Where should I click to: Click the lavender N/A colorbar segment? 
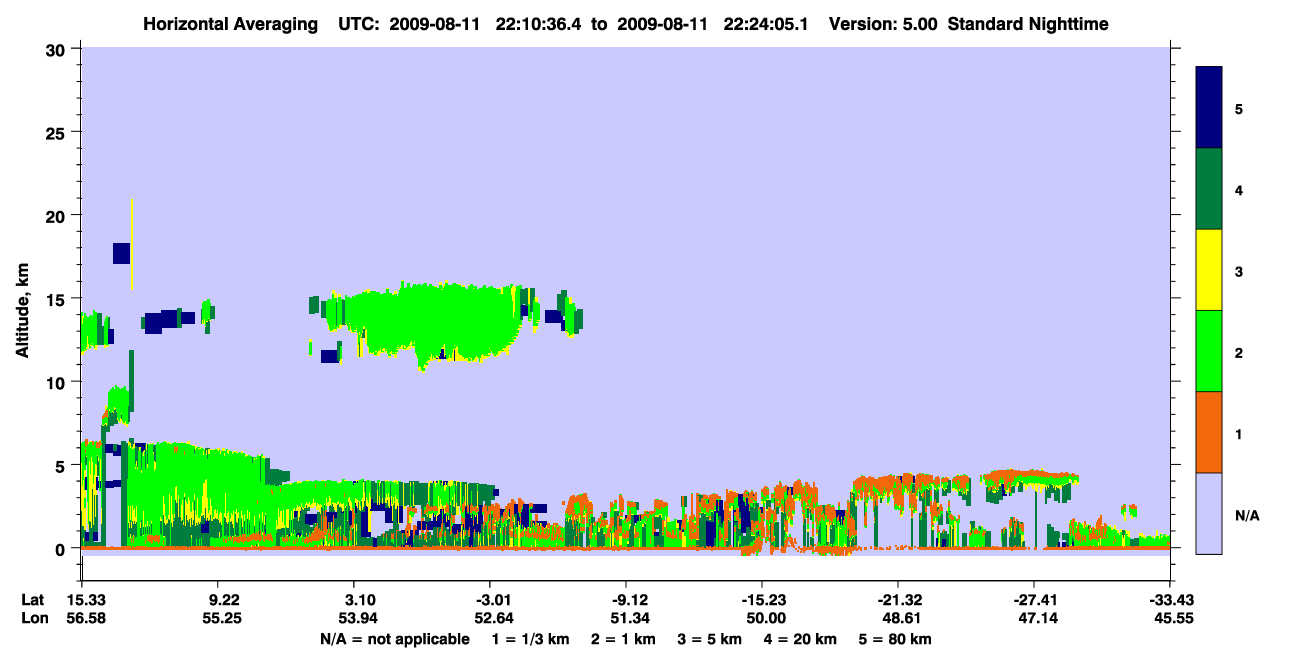[x=1209, y=513]
